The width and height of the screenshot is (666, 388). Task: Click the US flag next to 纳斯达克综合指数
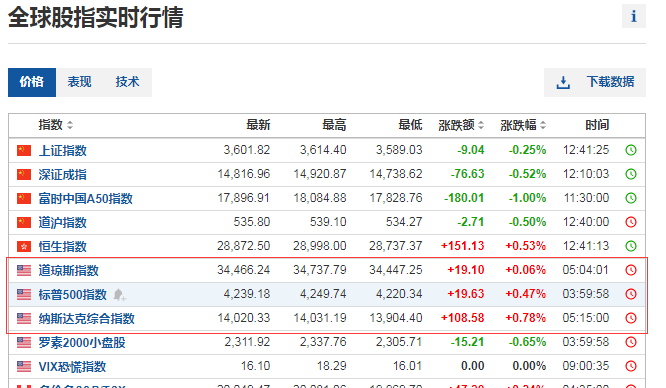[x=24, y=318]
